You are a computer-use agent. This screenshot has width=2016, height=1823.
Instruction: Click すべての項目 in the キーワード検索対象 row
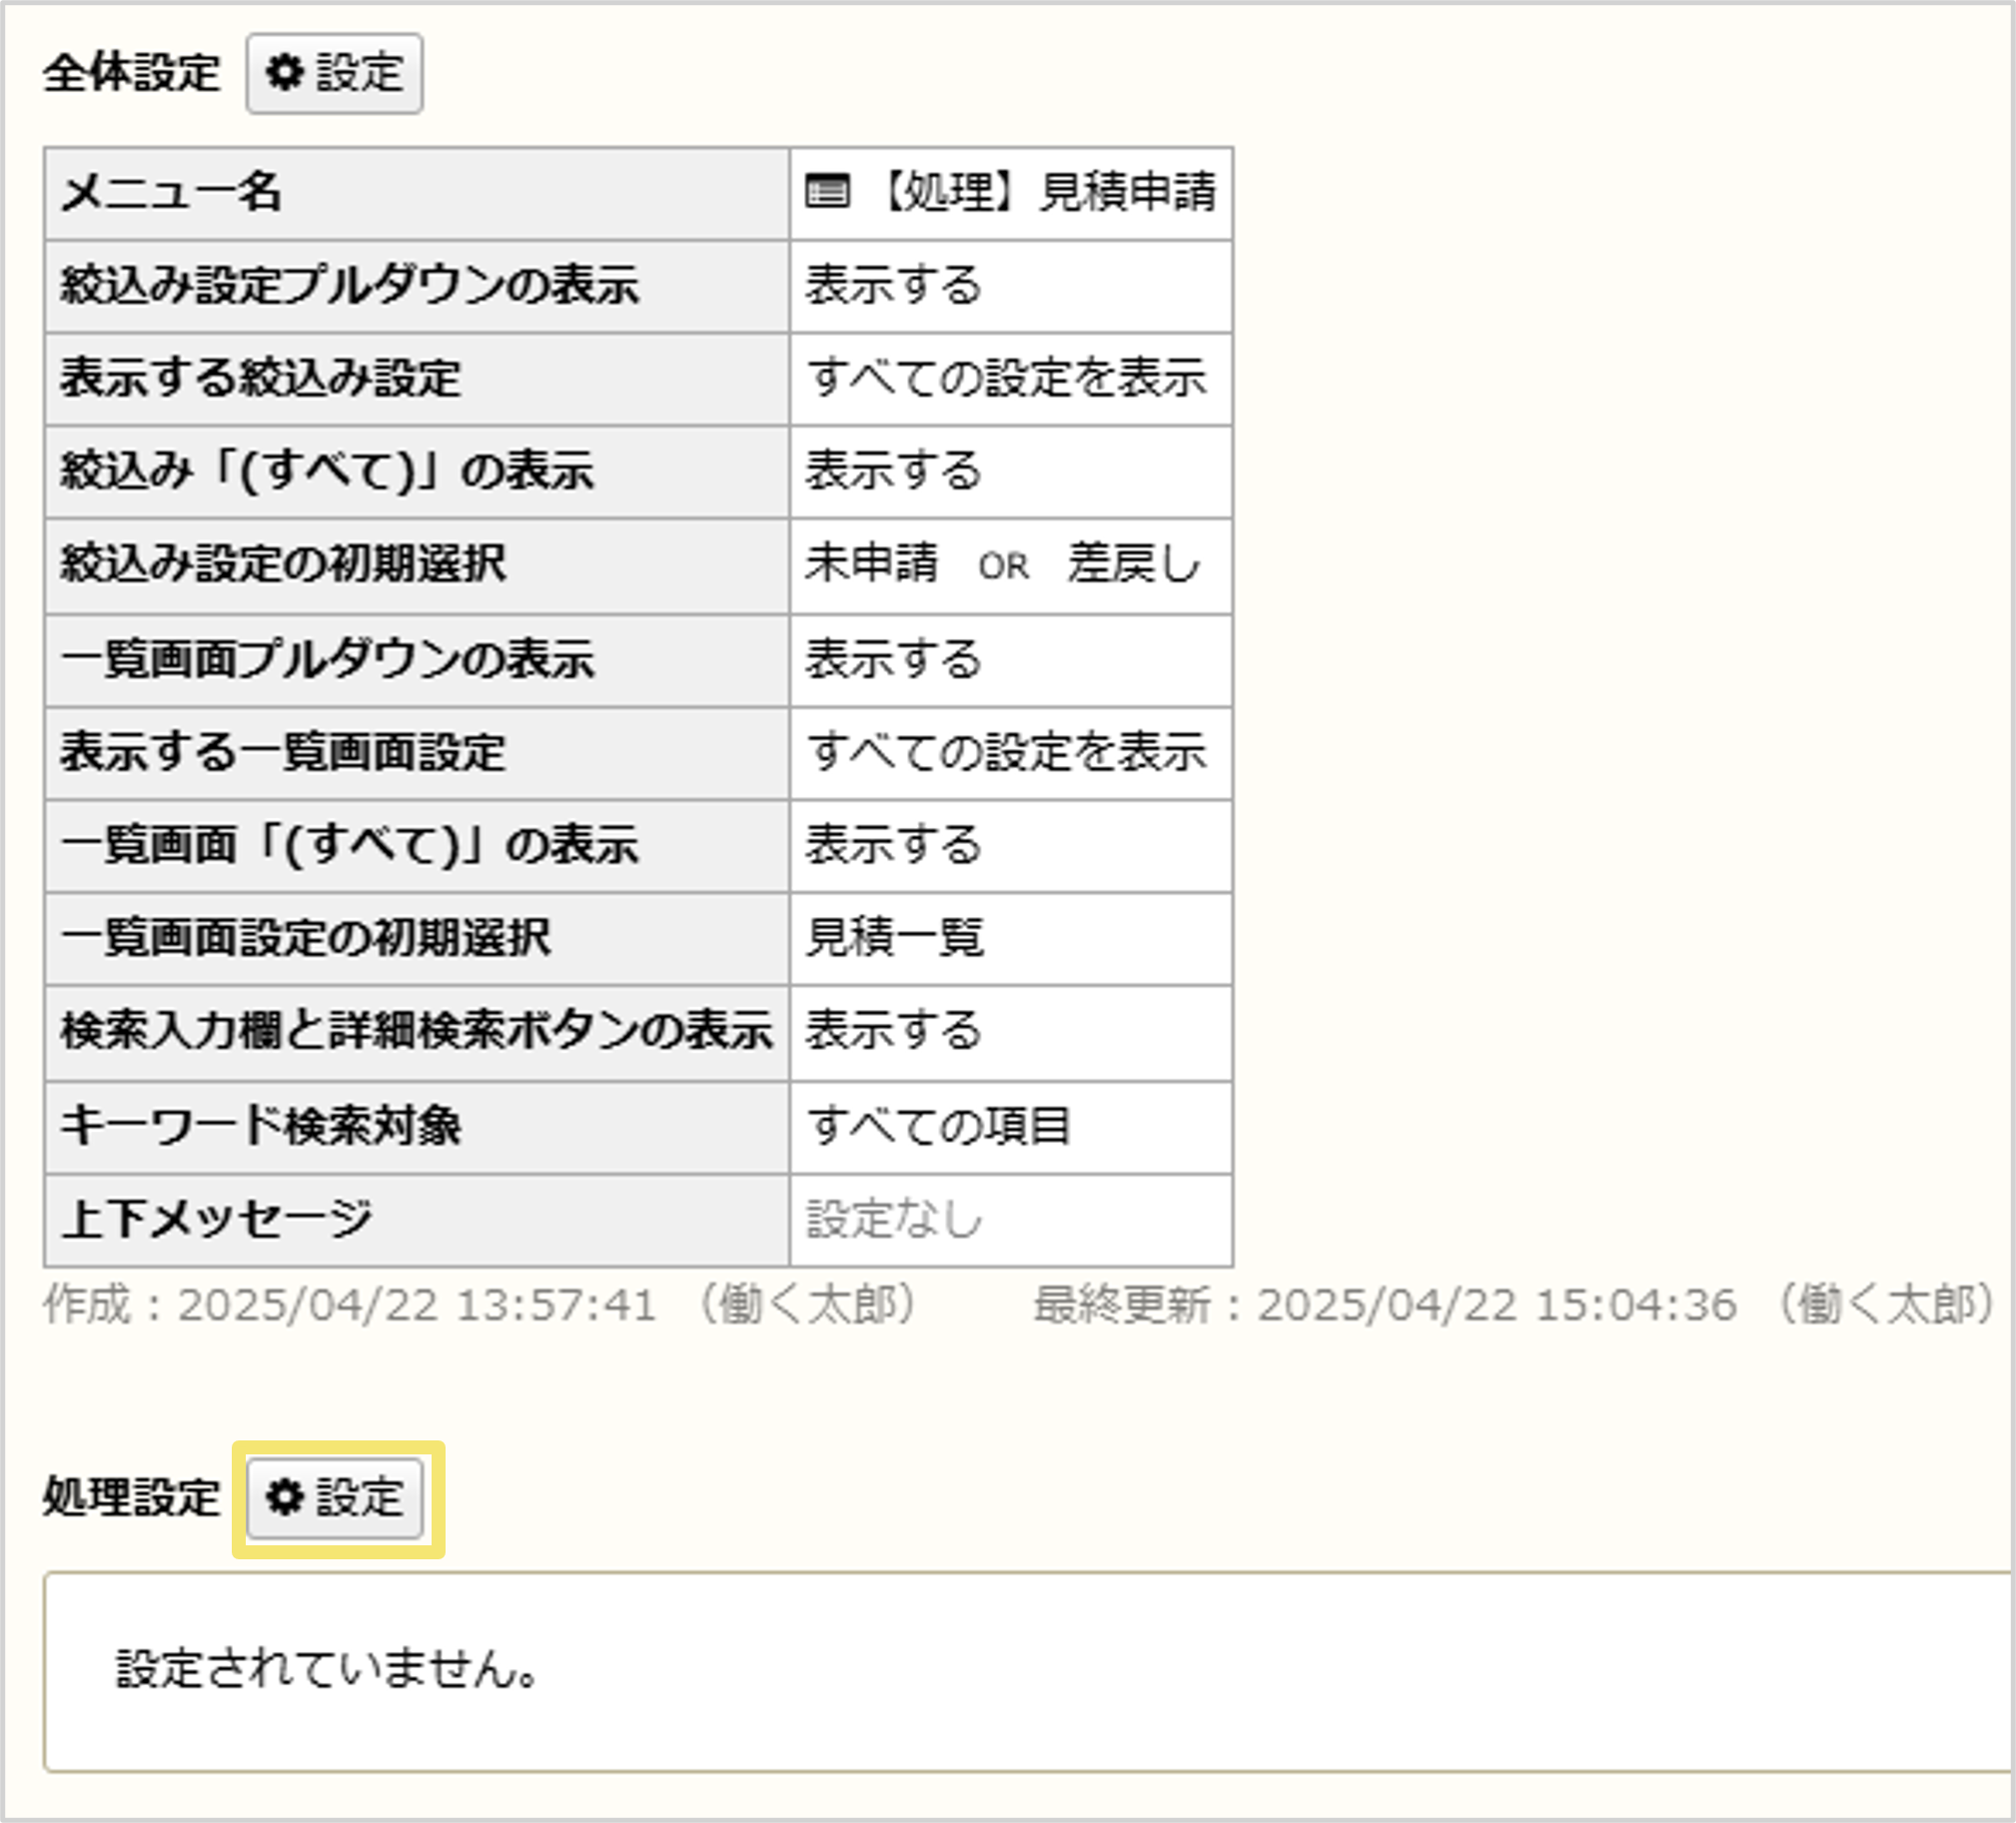(x=941, y=1126)
